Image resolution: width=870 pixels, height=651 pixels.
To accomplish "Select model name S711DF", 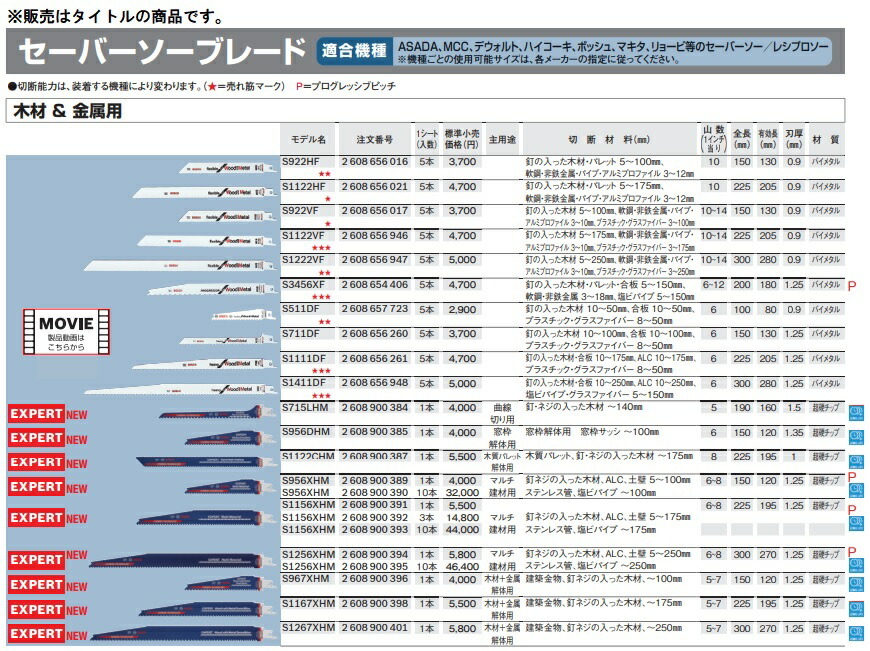I will pos(300,334).
